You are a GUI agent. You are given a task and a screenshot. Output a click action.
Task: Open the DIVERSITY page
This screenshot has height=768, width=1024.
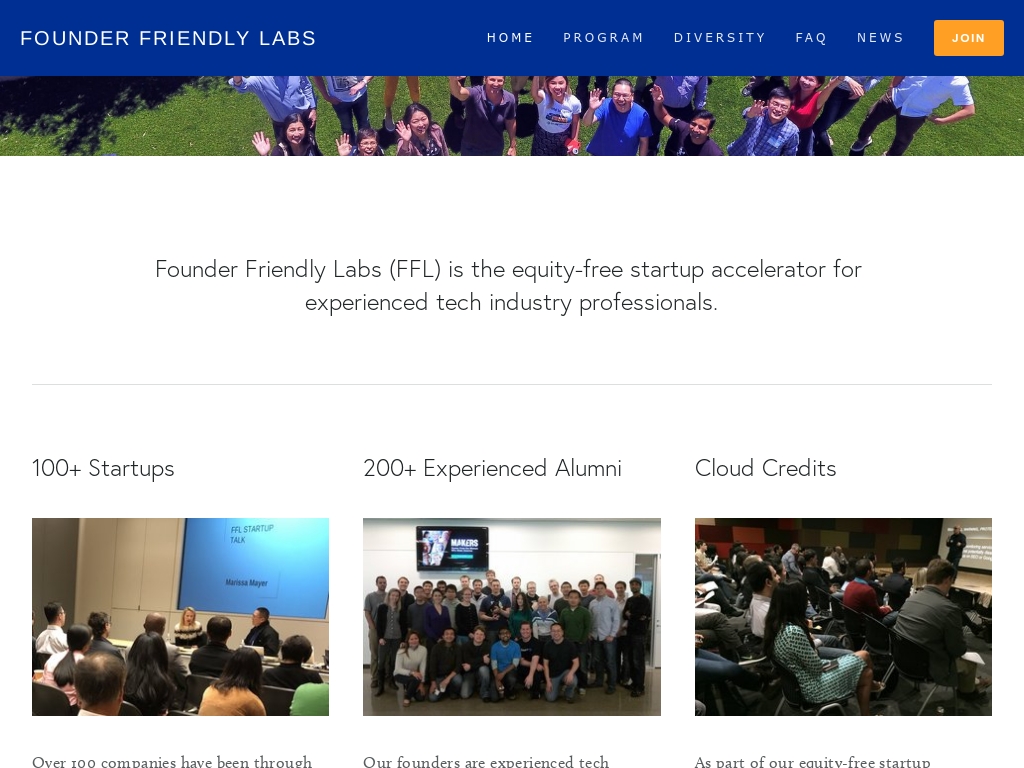[x=720, y=38]
